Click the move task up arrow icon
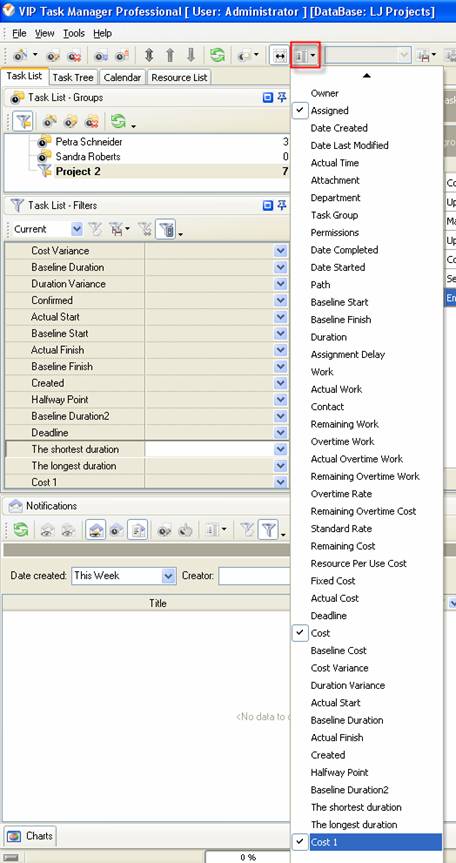The image size is (456, 863). 170,56
